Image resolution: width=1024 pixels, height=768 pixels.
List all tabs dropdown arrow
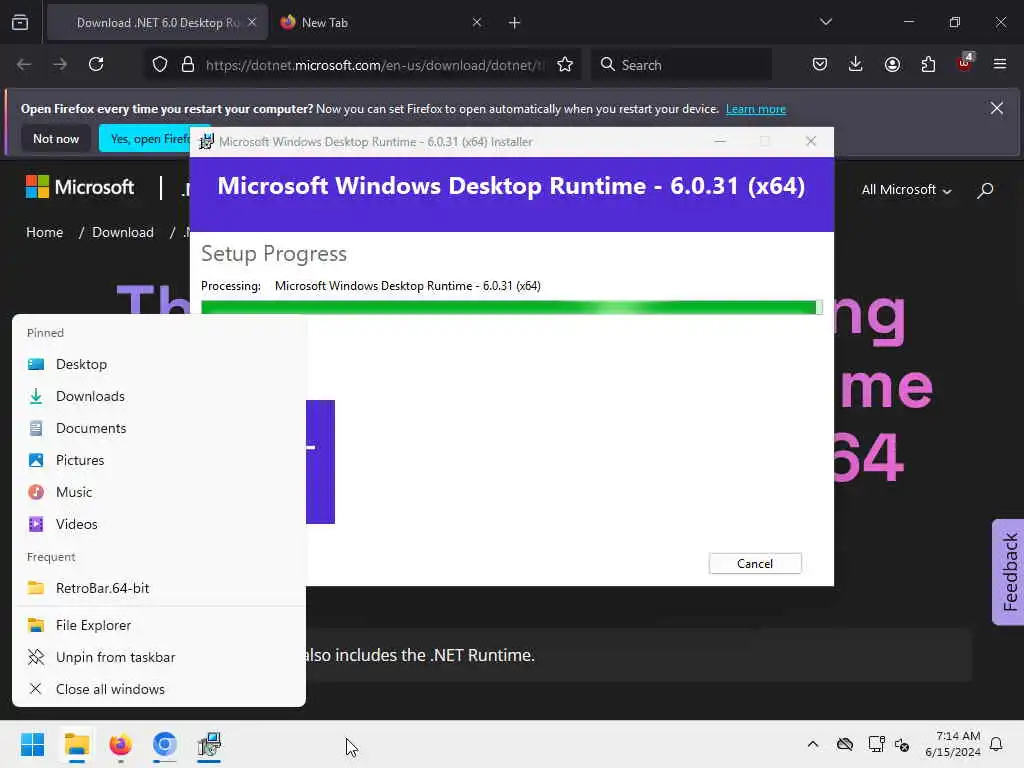[x=825, y=23]
